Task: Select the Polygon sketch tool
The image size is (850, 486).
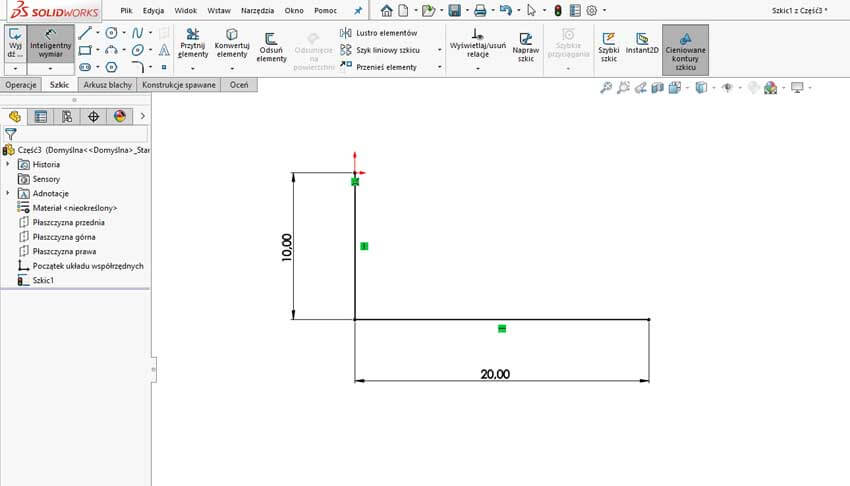Action: pos(111,67)
